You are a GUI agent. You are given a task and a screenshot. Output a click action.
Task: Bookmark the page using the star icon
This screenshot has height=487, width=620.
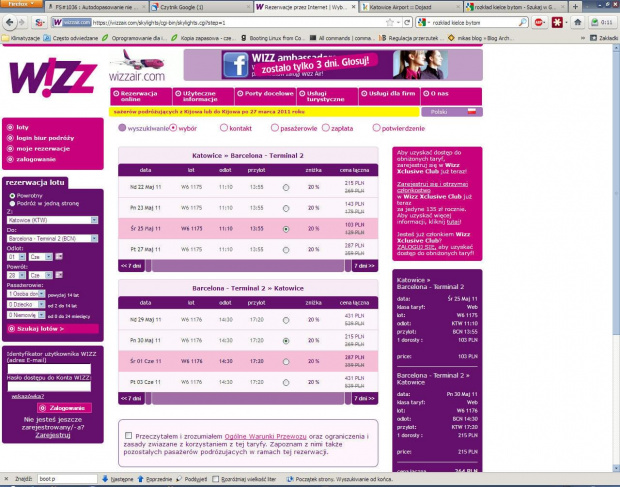click(389, 23)
